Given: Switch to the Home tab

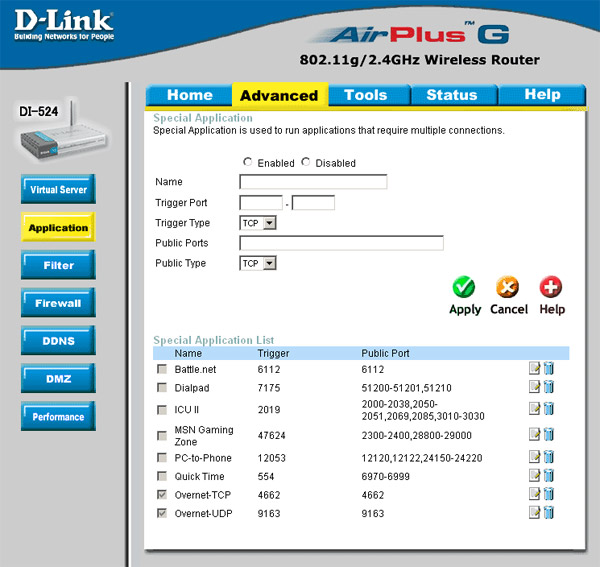Looking at the screenshot, I should pyautogui.click(x=189, y=95).
